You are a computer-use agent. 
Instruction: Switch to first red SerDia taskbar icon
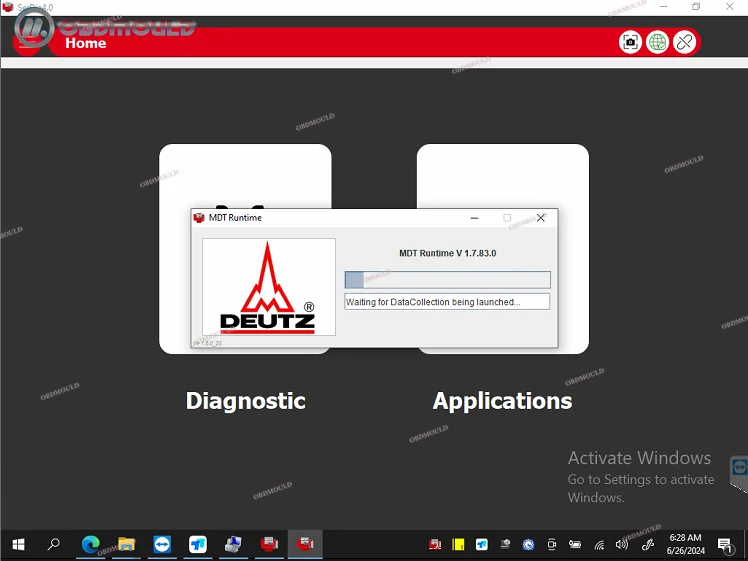coord(269,544)
